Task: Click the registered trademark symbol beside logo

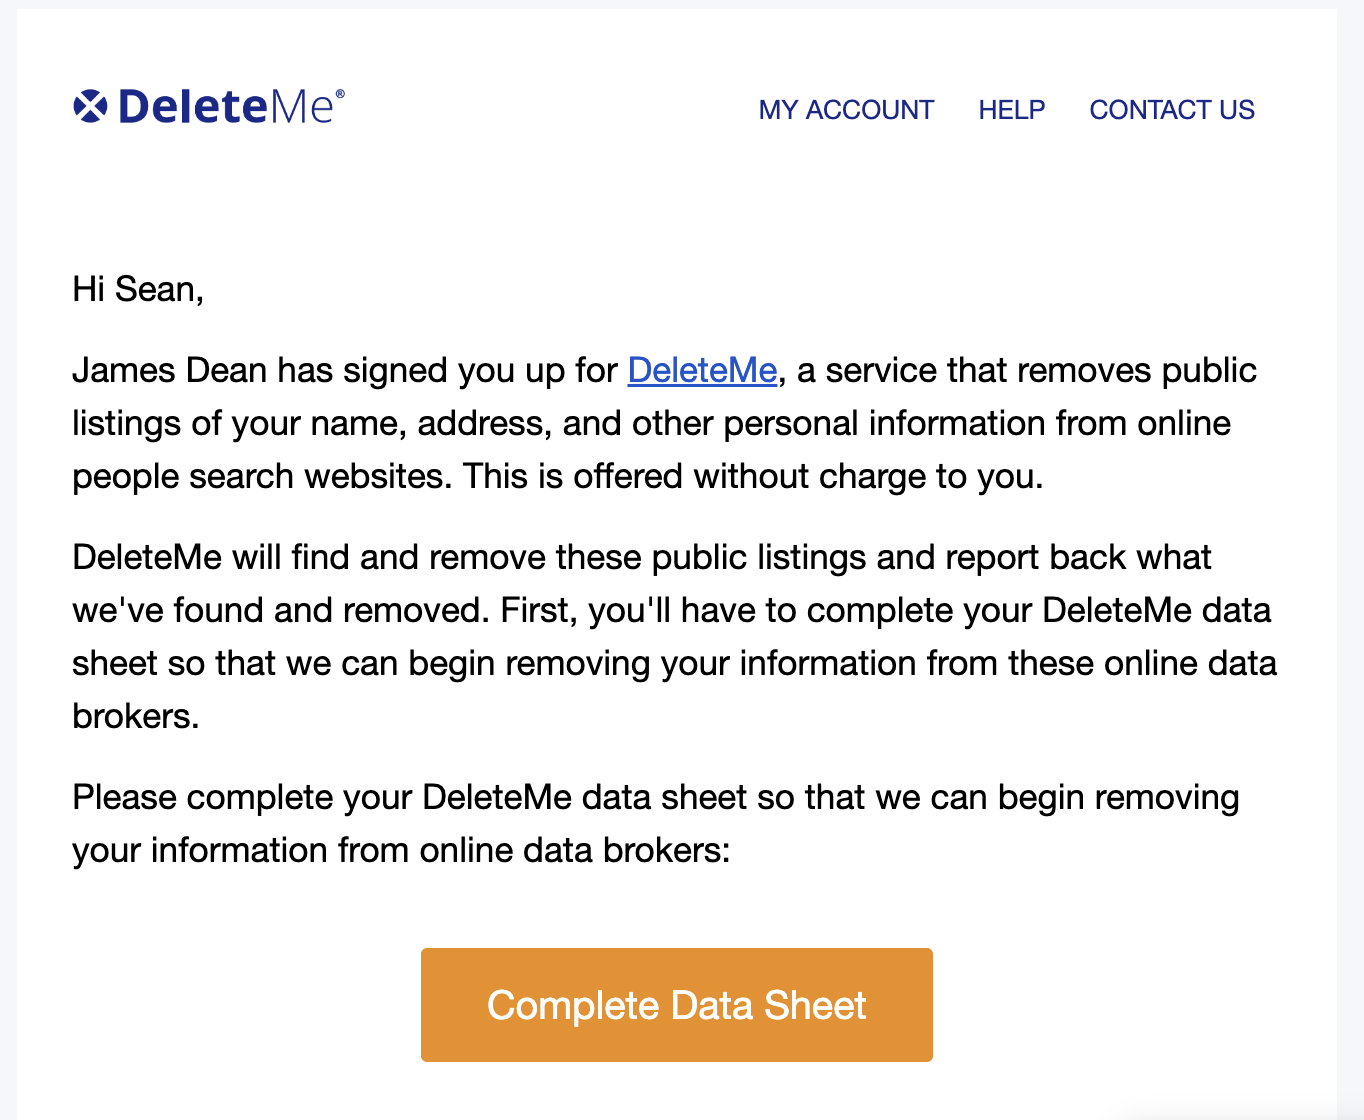Action: tap(341, 93)
